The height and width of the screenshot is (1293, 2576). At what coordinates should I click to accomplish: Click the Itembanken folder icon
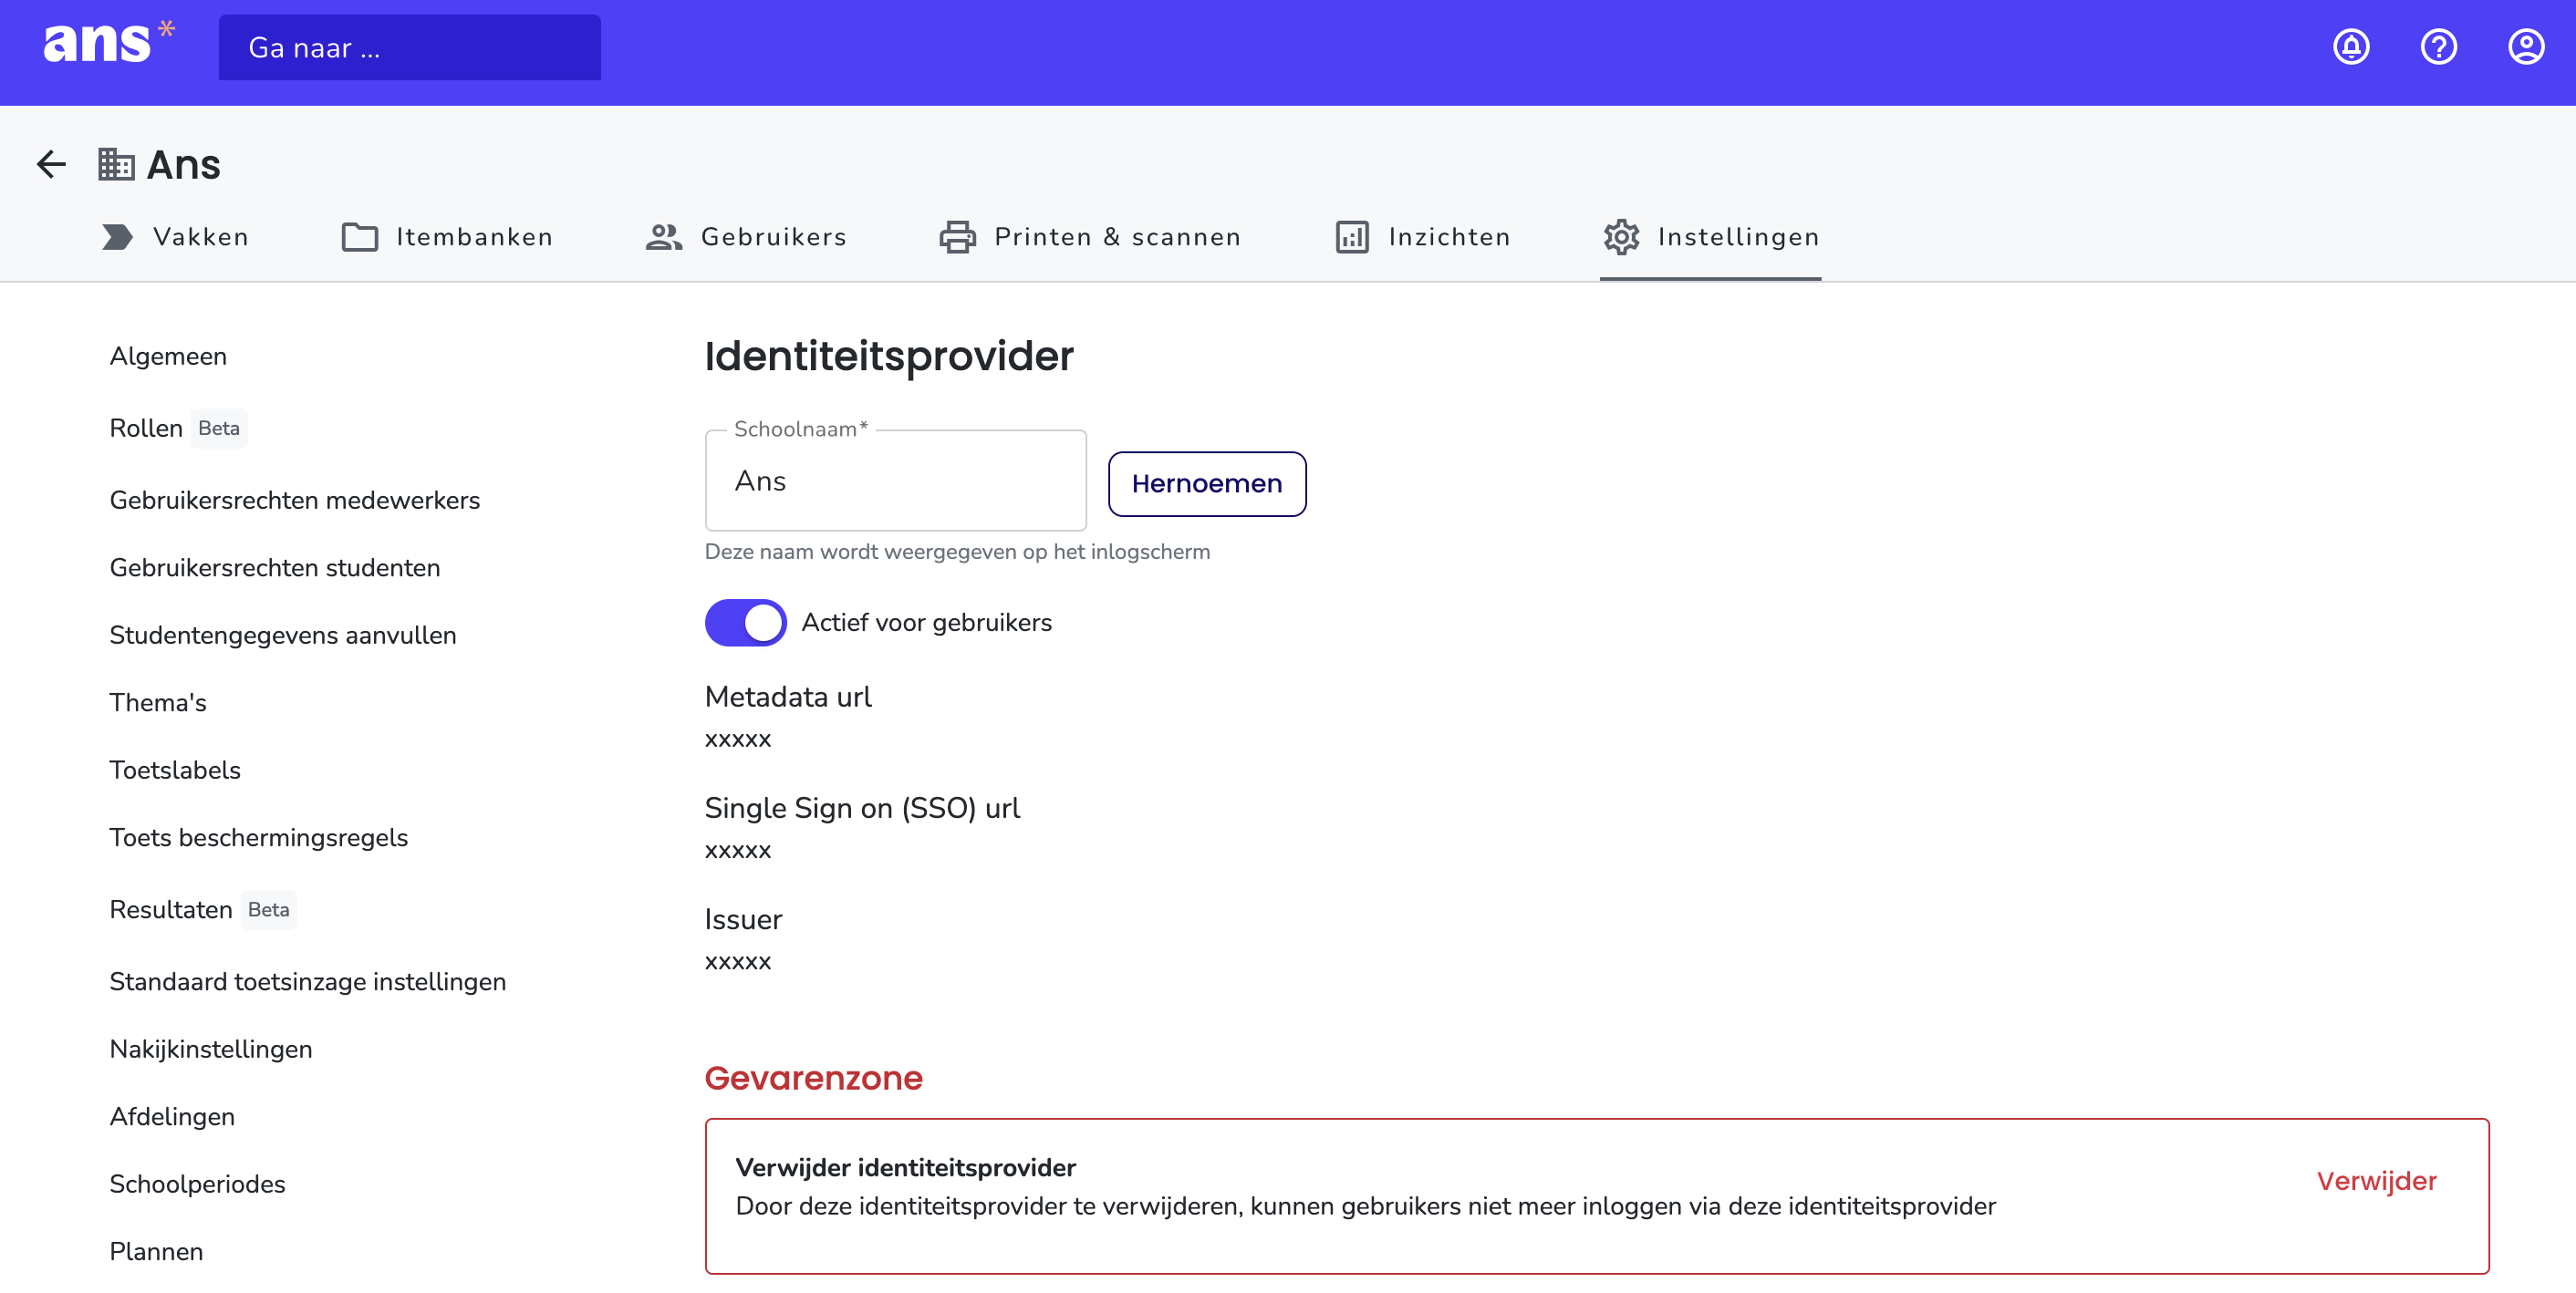[360, 237]
